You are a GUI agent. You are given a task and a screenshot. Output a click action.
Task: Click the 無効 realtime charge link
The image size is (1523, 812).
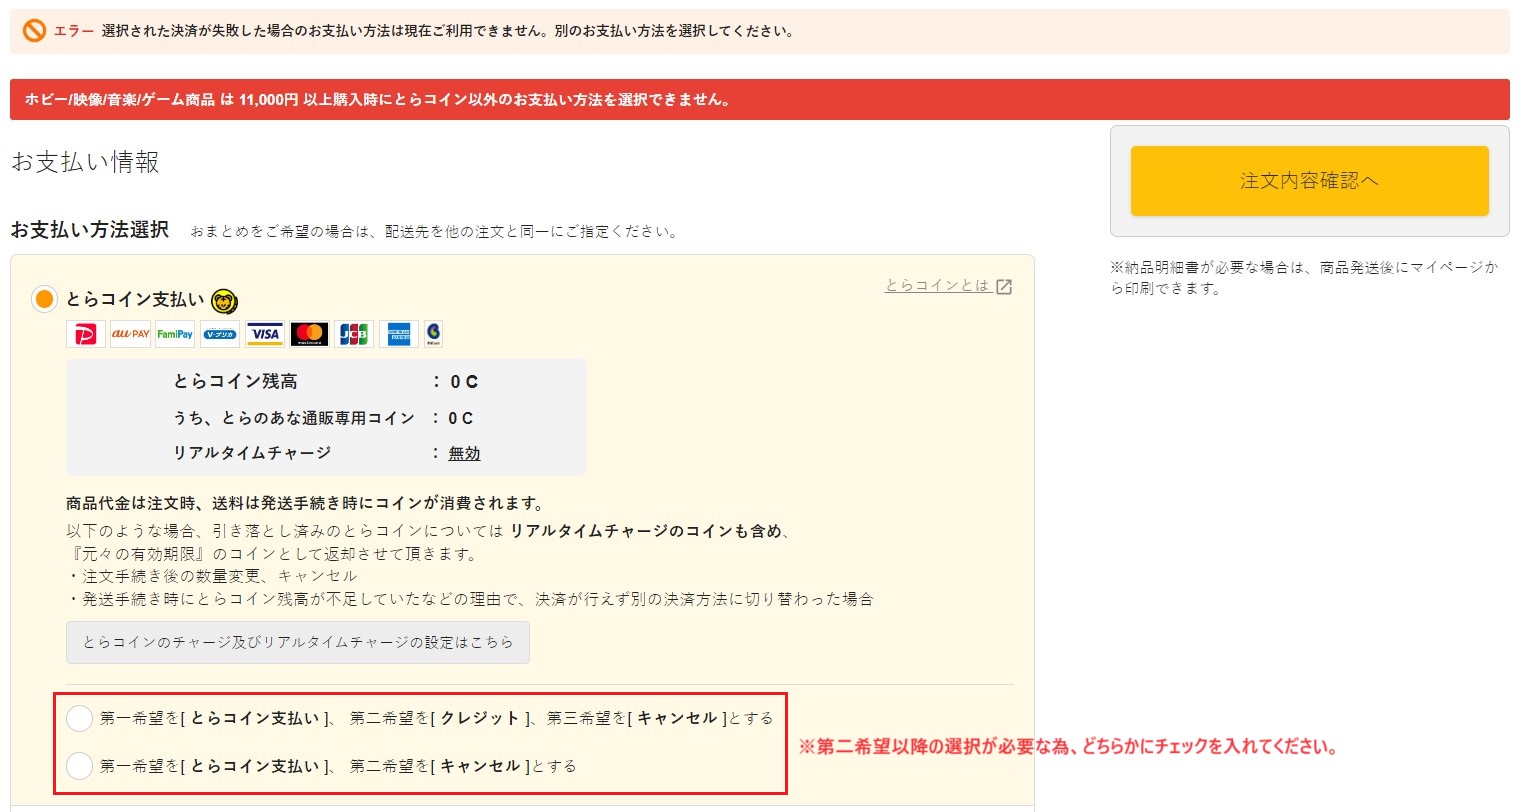click(464, 453)
